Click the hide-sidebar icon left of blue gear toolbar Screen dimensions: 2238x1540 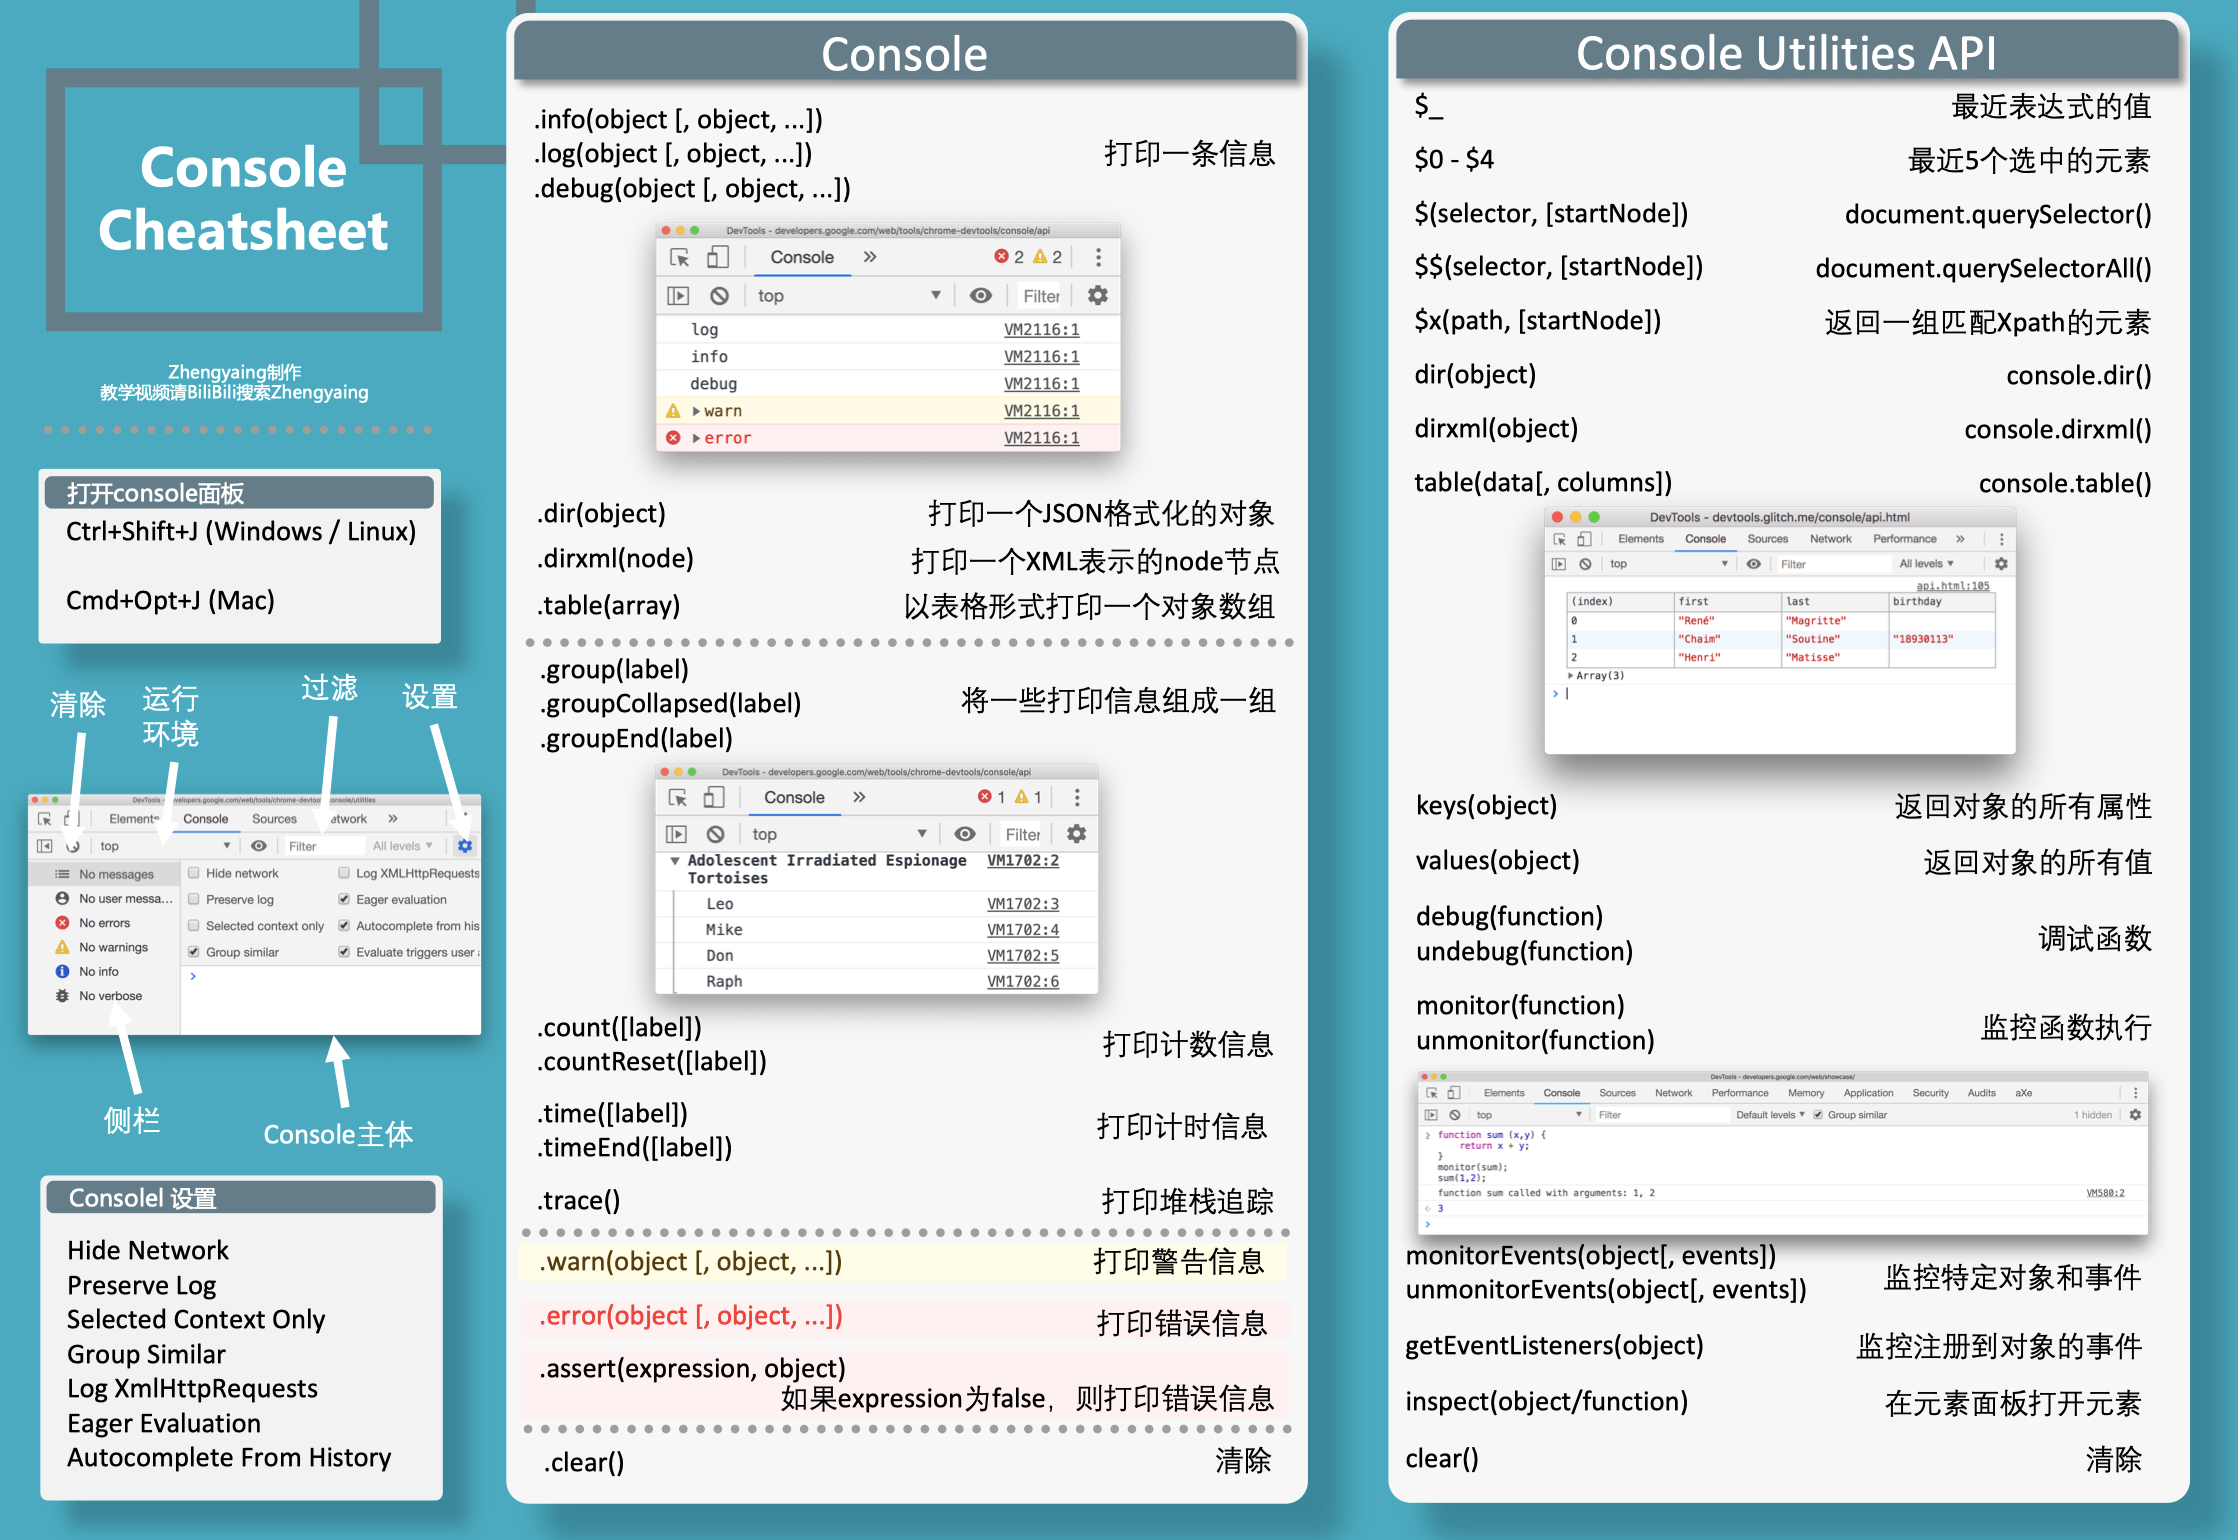(44, 846)
